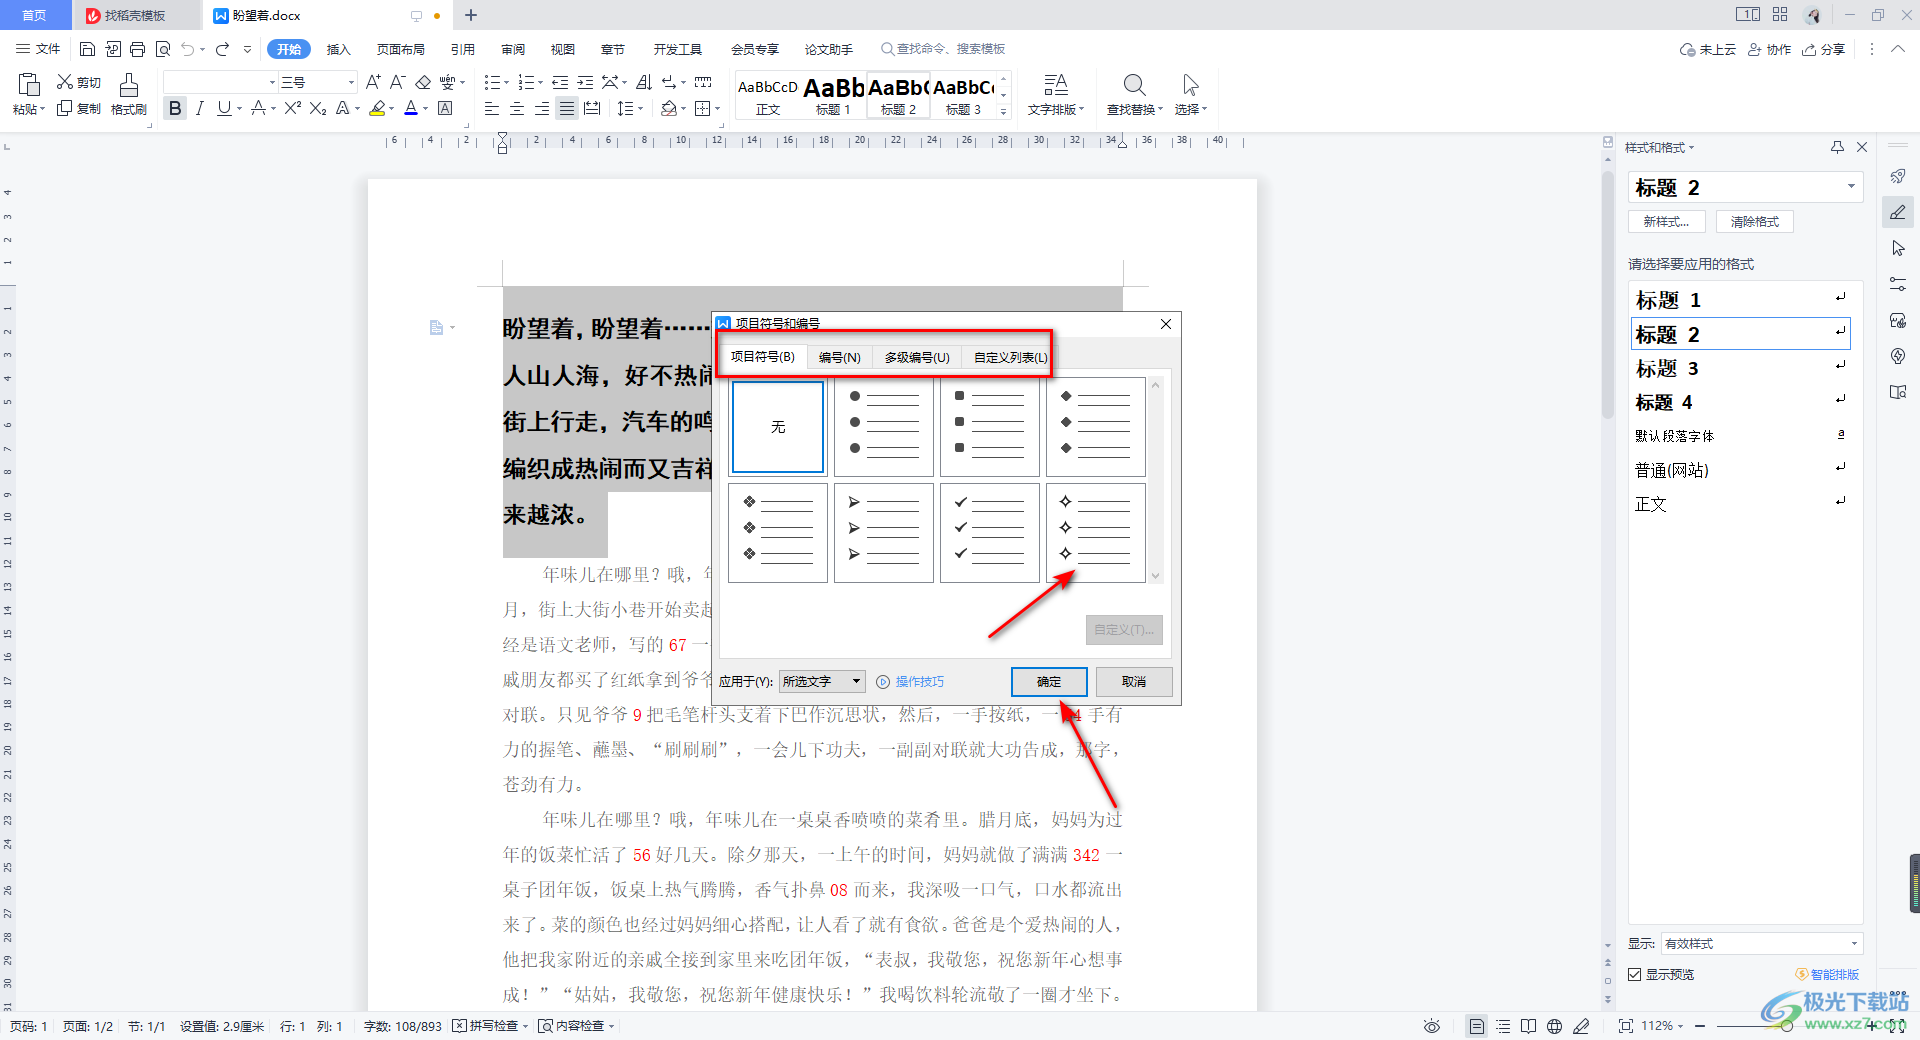Image resolution: width=1920 pixels, height=1040 pixels.
Task: Switch to web layout view globe icon
Action: coord(1554,1026)
